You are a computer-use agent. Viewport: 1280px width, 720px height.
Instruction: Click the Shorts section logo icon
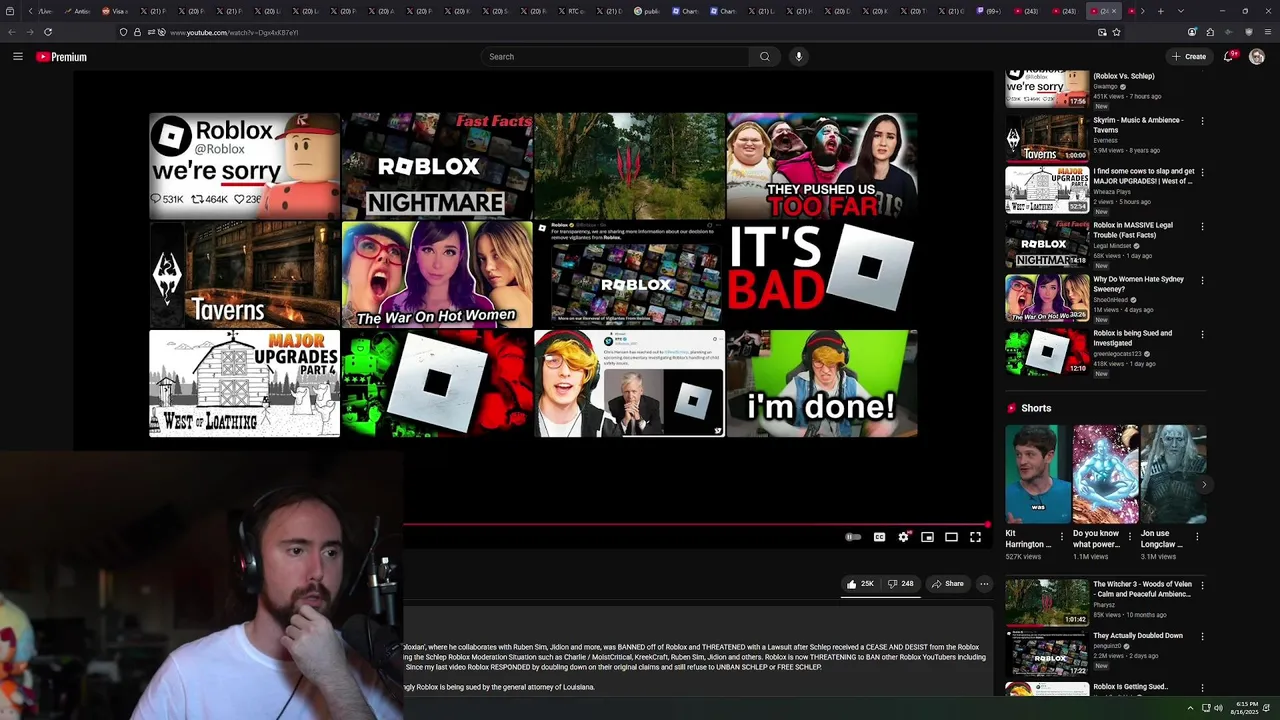click(1013, 408)
